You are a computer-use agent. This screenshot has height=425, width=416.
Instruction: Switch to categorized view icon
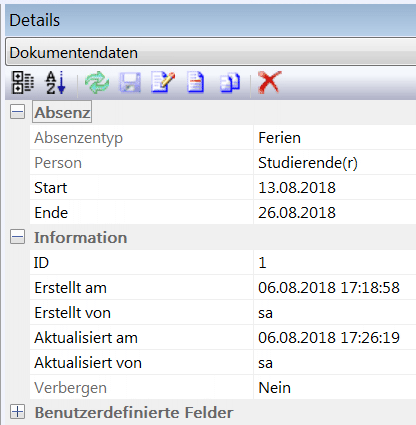pyautogui.click(x=23, y=82)
